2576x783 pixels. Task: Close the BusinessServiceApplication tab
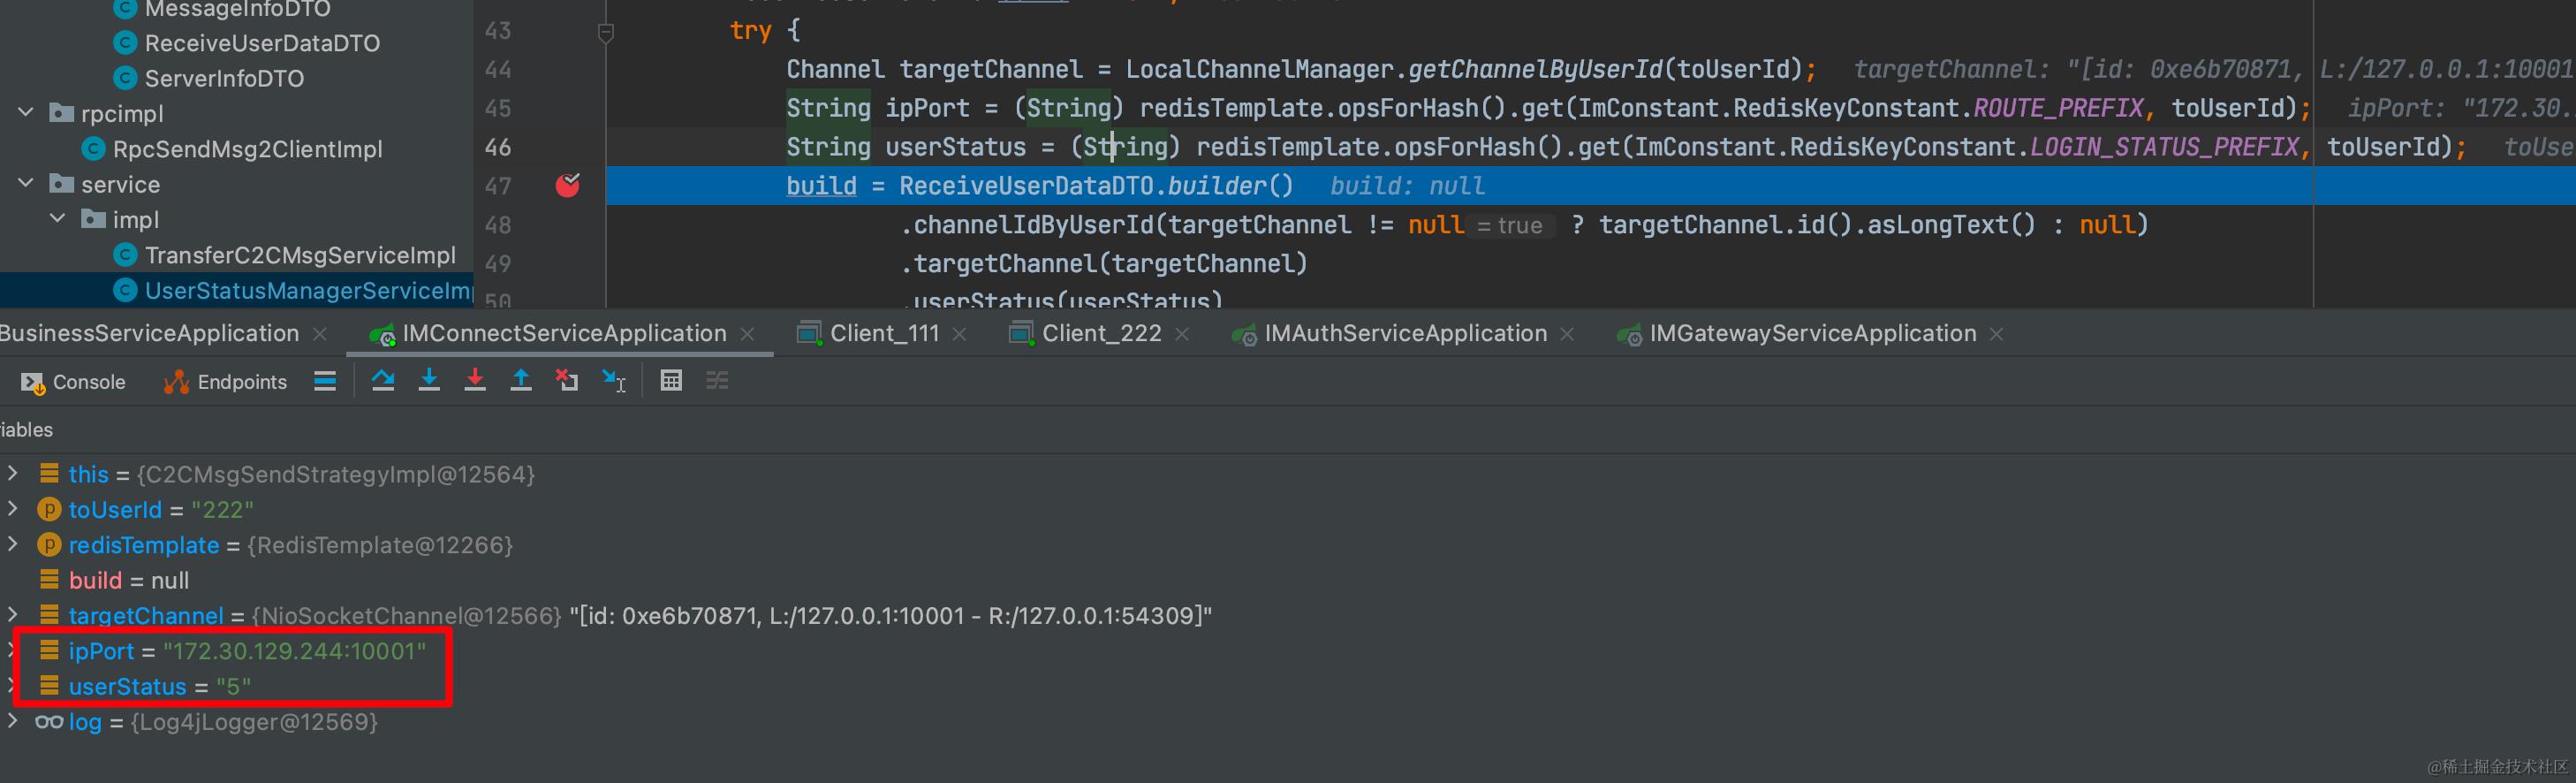tap(320, 334)
